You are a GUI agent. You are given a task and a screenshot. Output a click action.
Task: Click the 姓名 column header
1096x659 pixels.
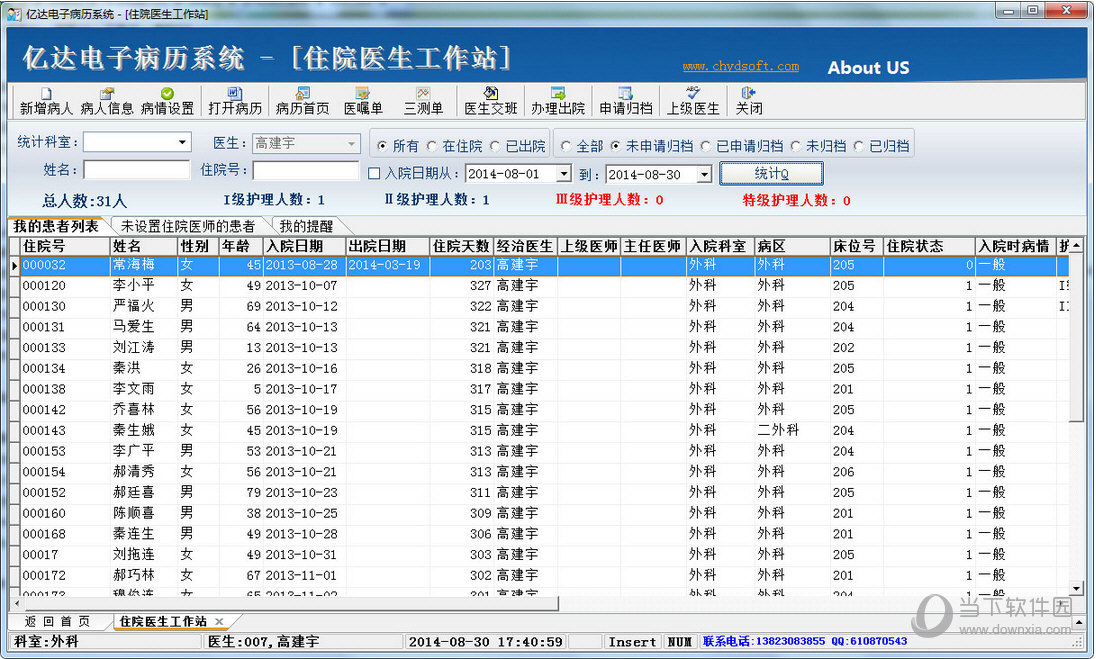tap(144, 246)
